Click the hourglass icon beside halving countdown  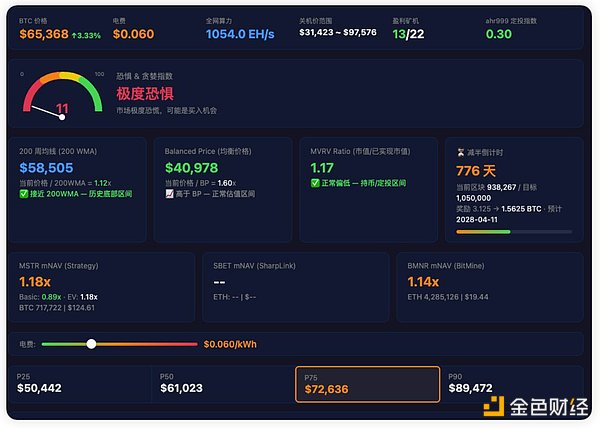pyautogui.click(x=458, y=151)
